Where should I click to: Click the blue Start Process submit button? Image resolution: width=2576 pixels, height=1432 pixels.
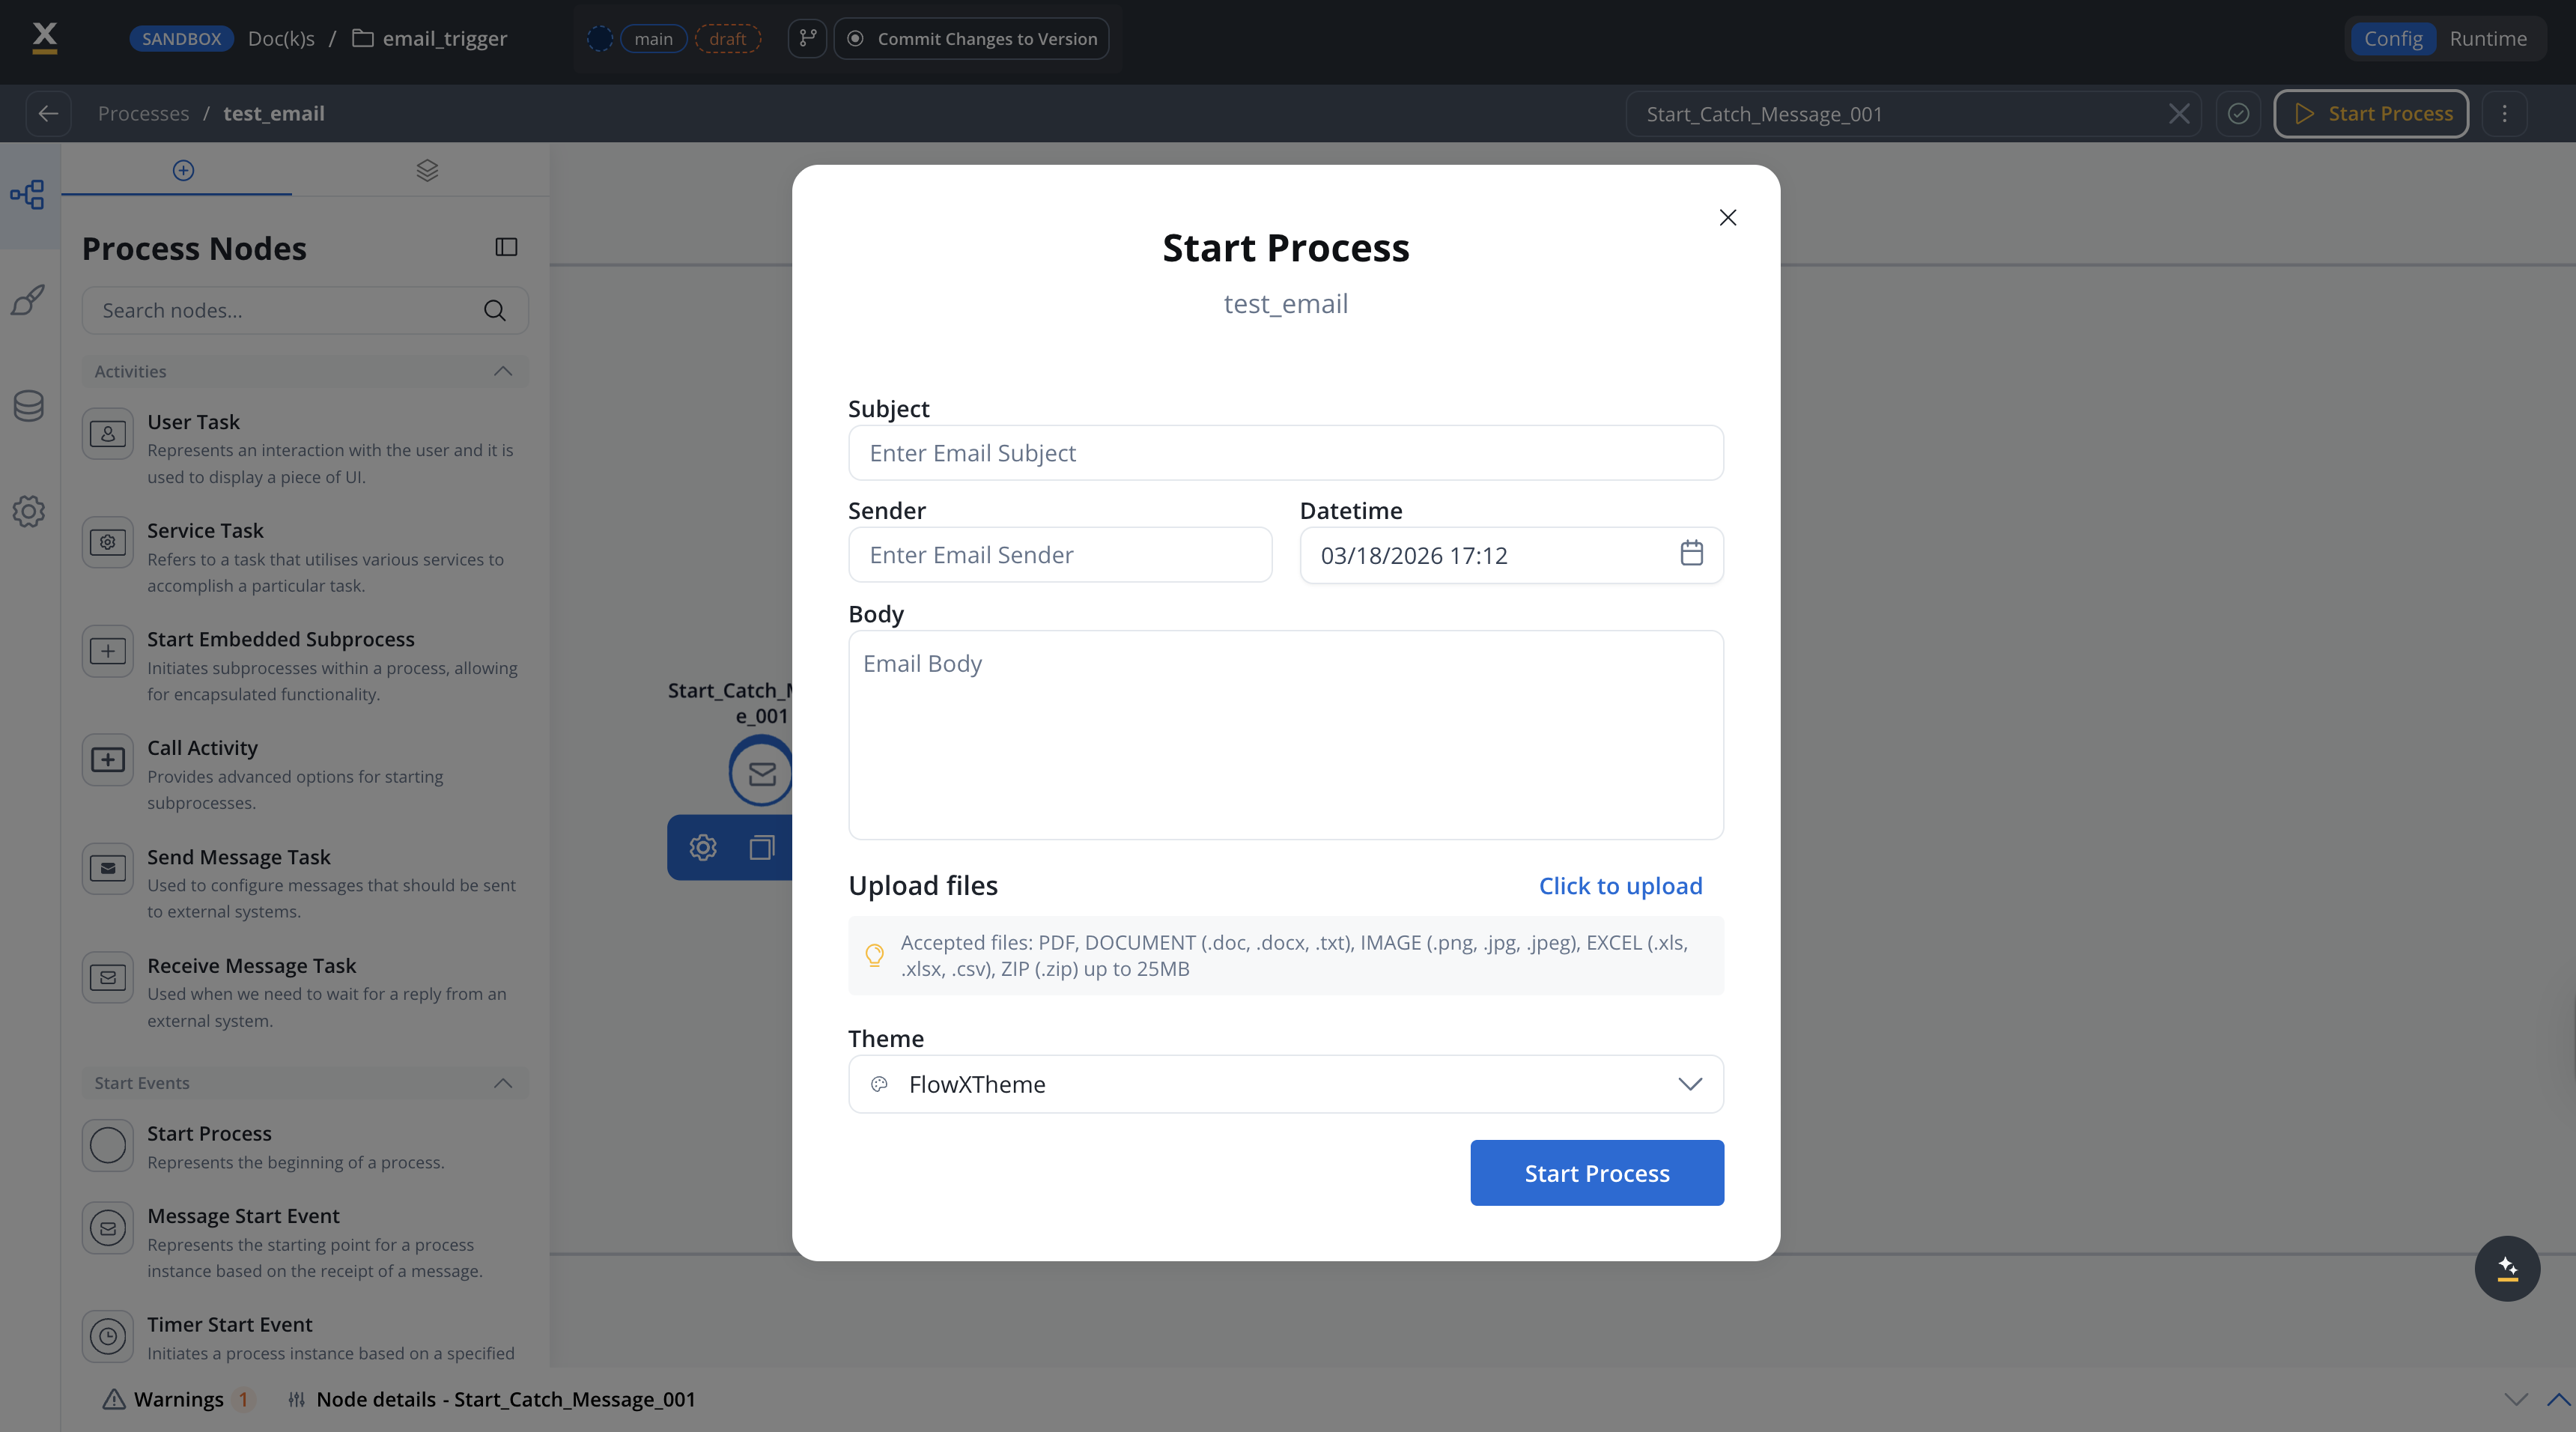(x=1596, y=1173)
